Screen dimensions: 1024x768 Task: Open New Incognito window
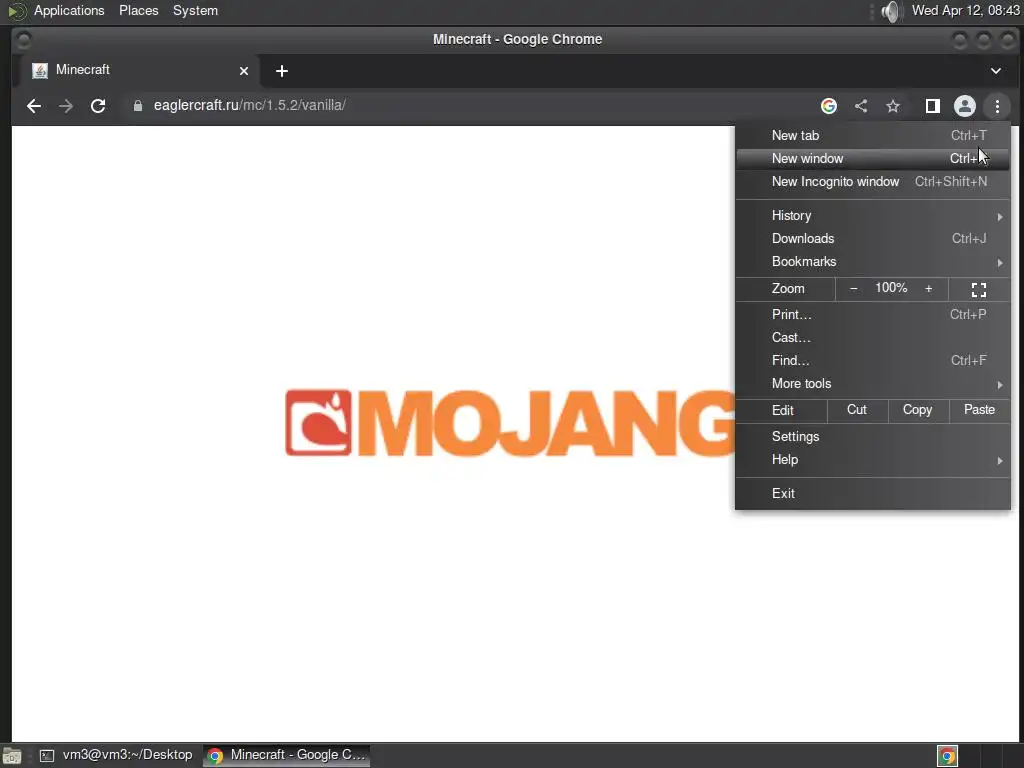[x=872, y=182]
